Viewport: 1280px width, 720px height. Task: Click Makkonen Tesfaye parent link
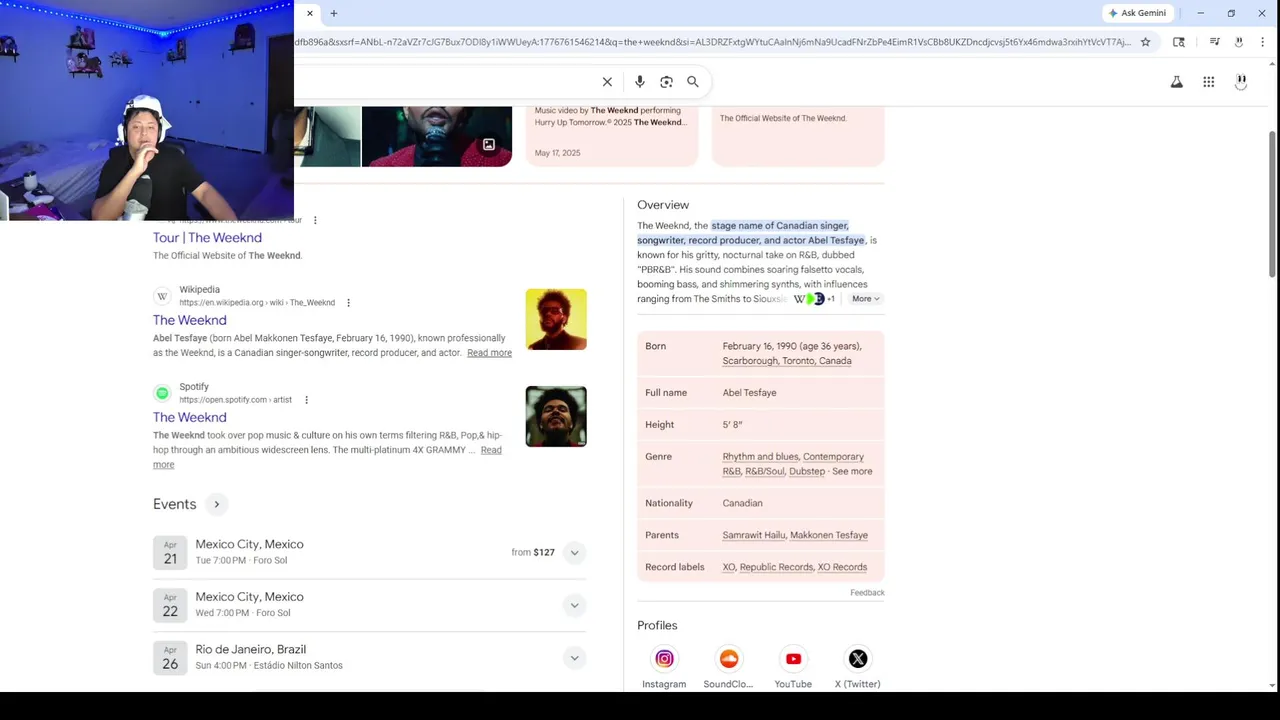point(829,535)
